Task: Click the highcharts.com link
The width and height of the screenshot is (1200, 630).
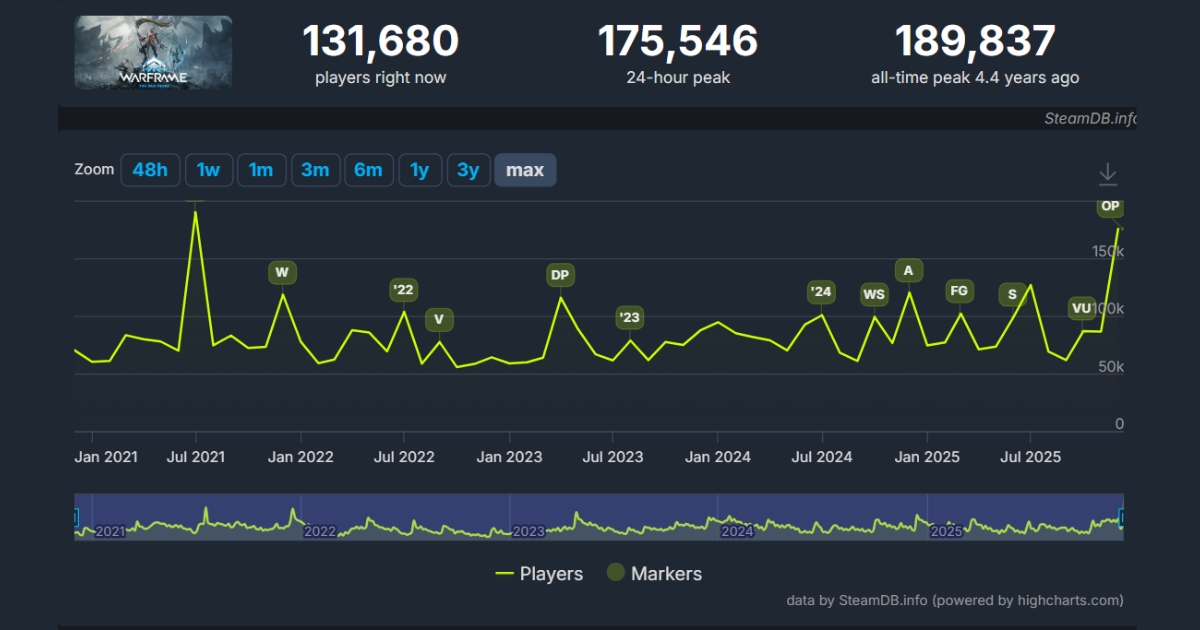Action: [x=1068, y=601]
